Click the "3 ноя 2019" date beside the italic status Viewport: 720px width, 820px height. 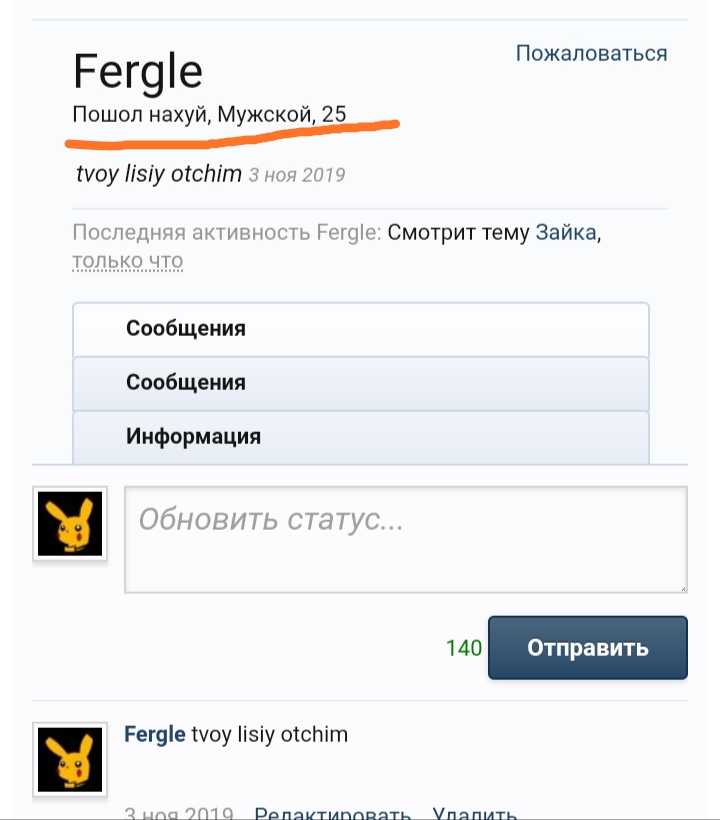click(x=297, y=175)
